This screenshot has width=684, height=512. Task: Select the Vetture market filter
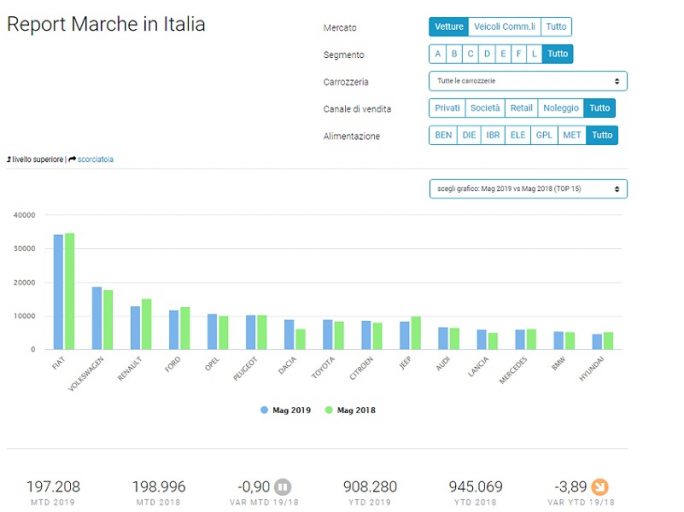point(449,27)
